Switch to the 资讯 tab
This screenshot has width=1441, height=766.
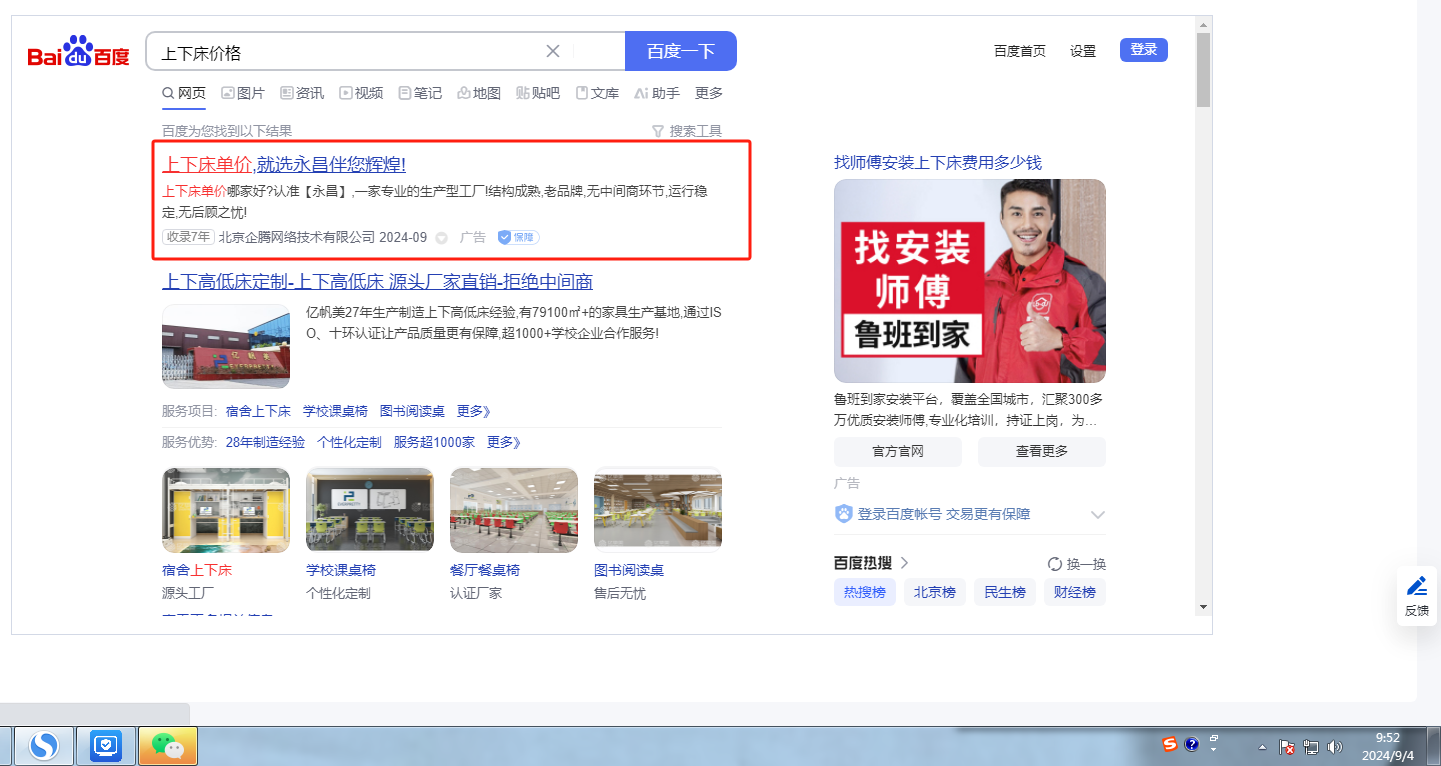[302, 93]
